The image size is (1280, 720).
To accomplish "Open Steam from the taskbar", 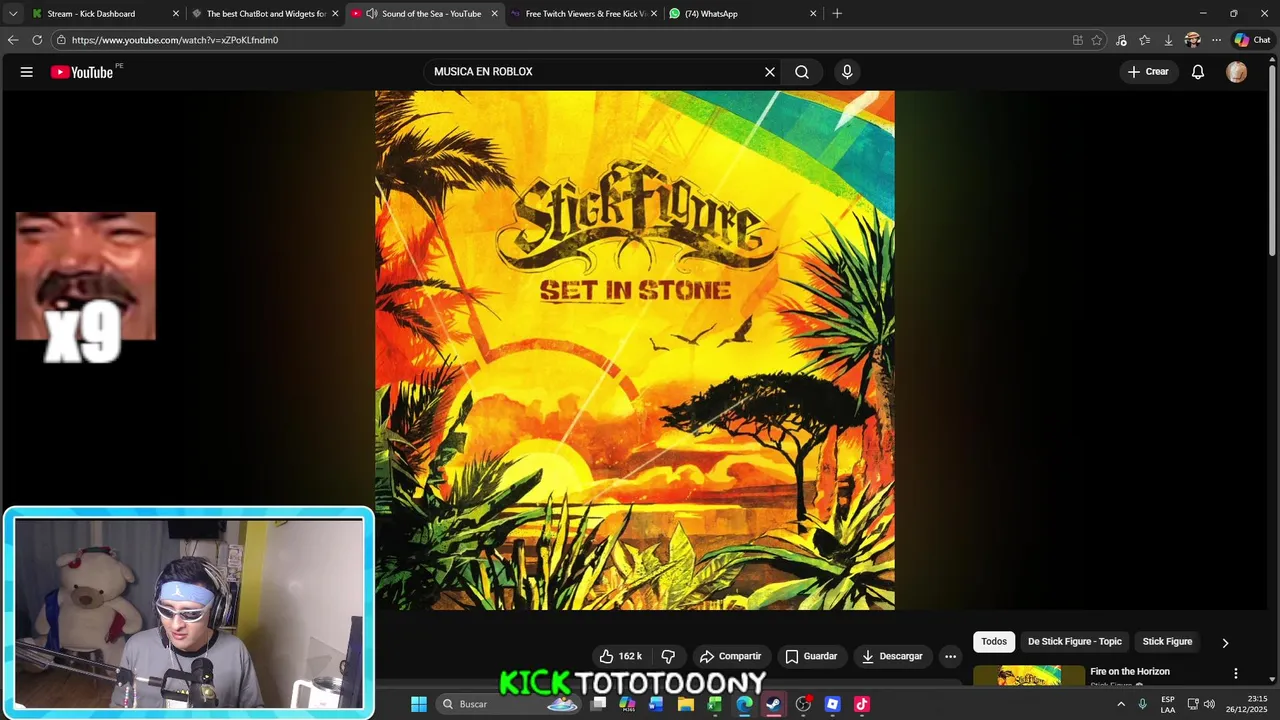I will (773, 704).
